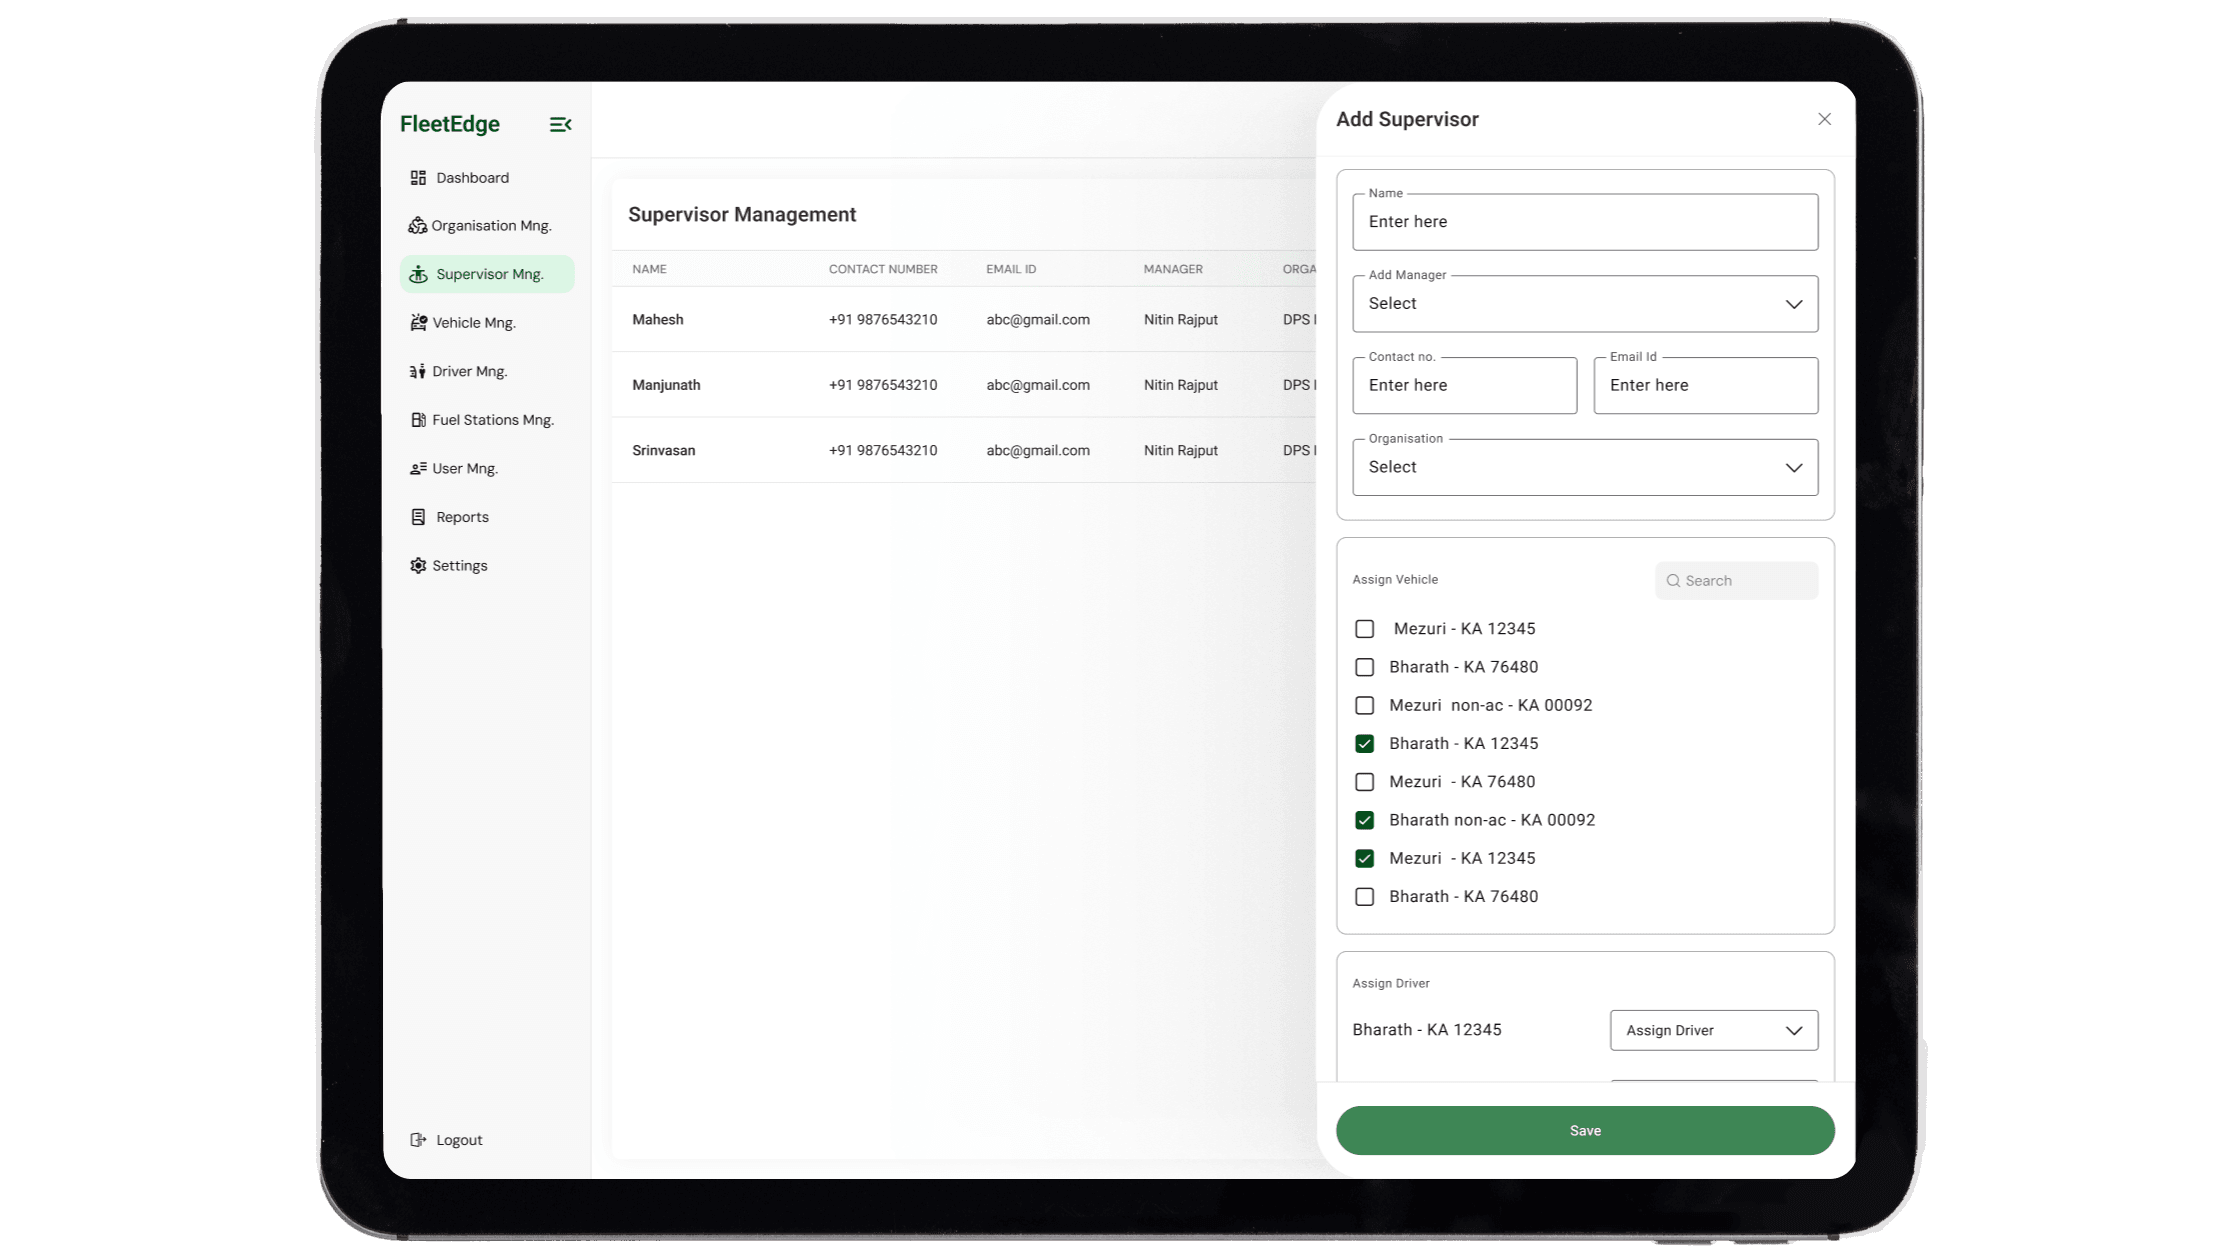The height and width of the screenshot is (1260, 2240).
Task: Open Fuel Stations Mng. section
Action: [418, 419]
